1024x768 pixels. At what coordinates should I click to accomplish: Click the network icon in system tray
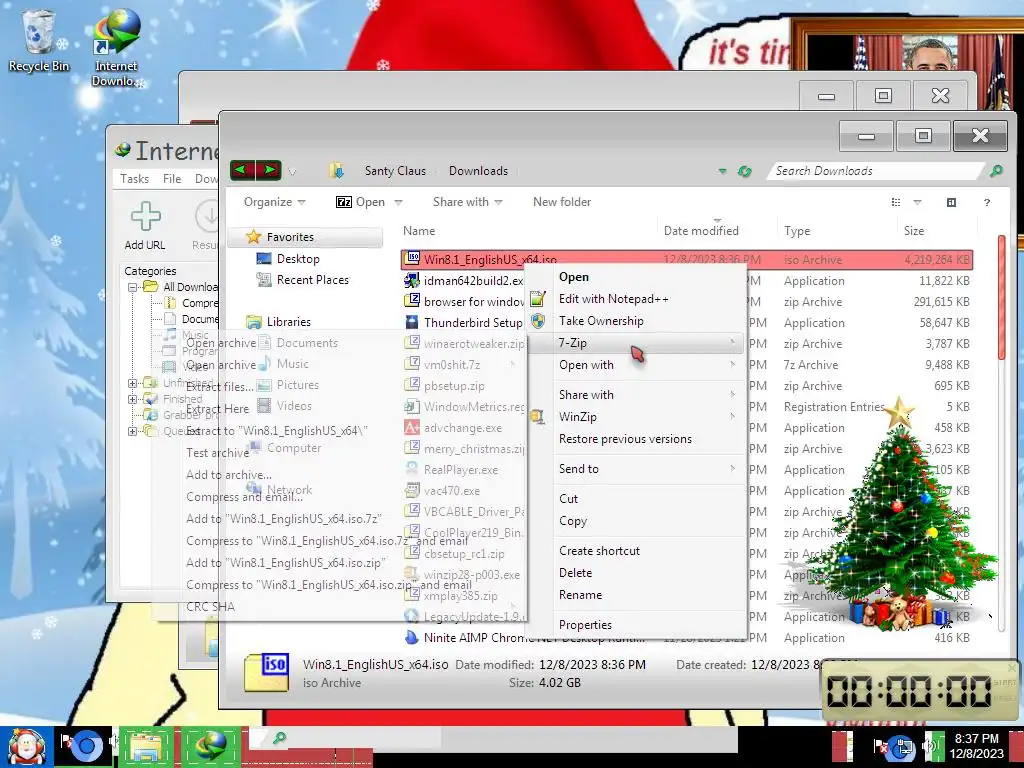click(904, 746)
